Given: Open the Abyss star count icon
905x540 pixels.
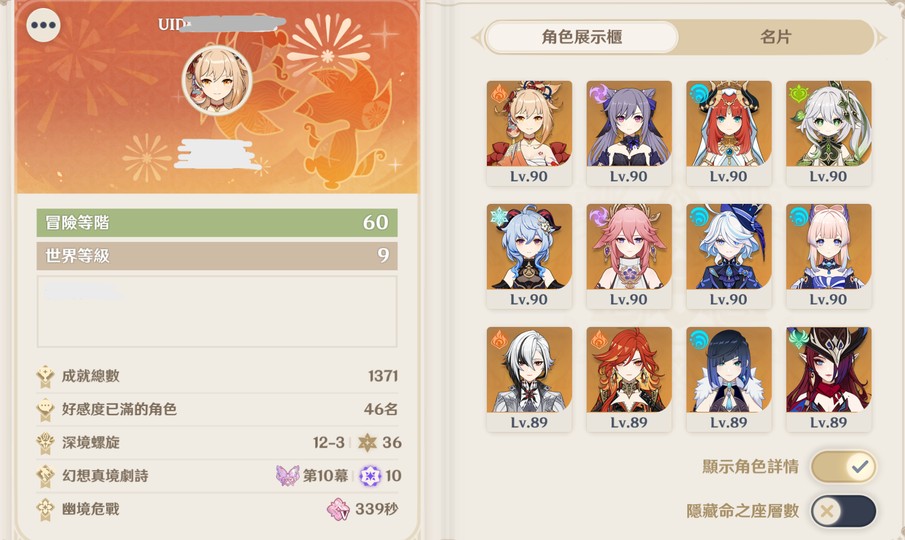Looking at the screenshot, I should 367,442.
